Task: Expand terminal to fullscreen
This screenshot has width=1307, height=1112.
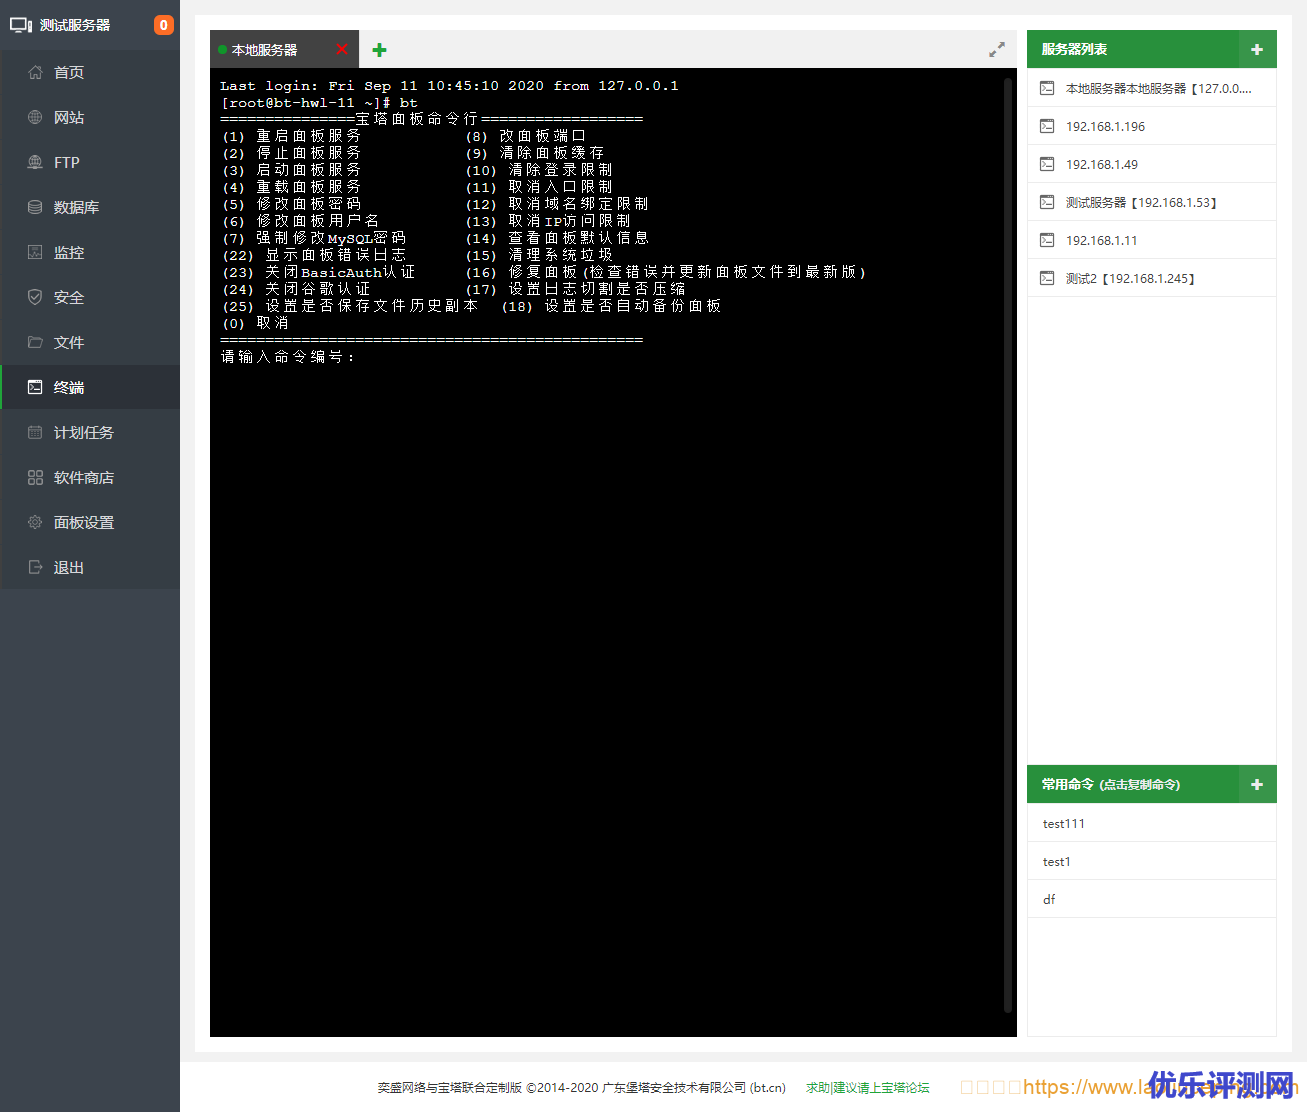Action: coord(997,50)
